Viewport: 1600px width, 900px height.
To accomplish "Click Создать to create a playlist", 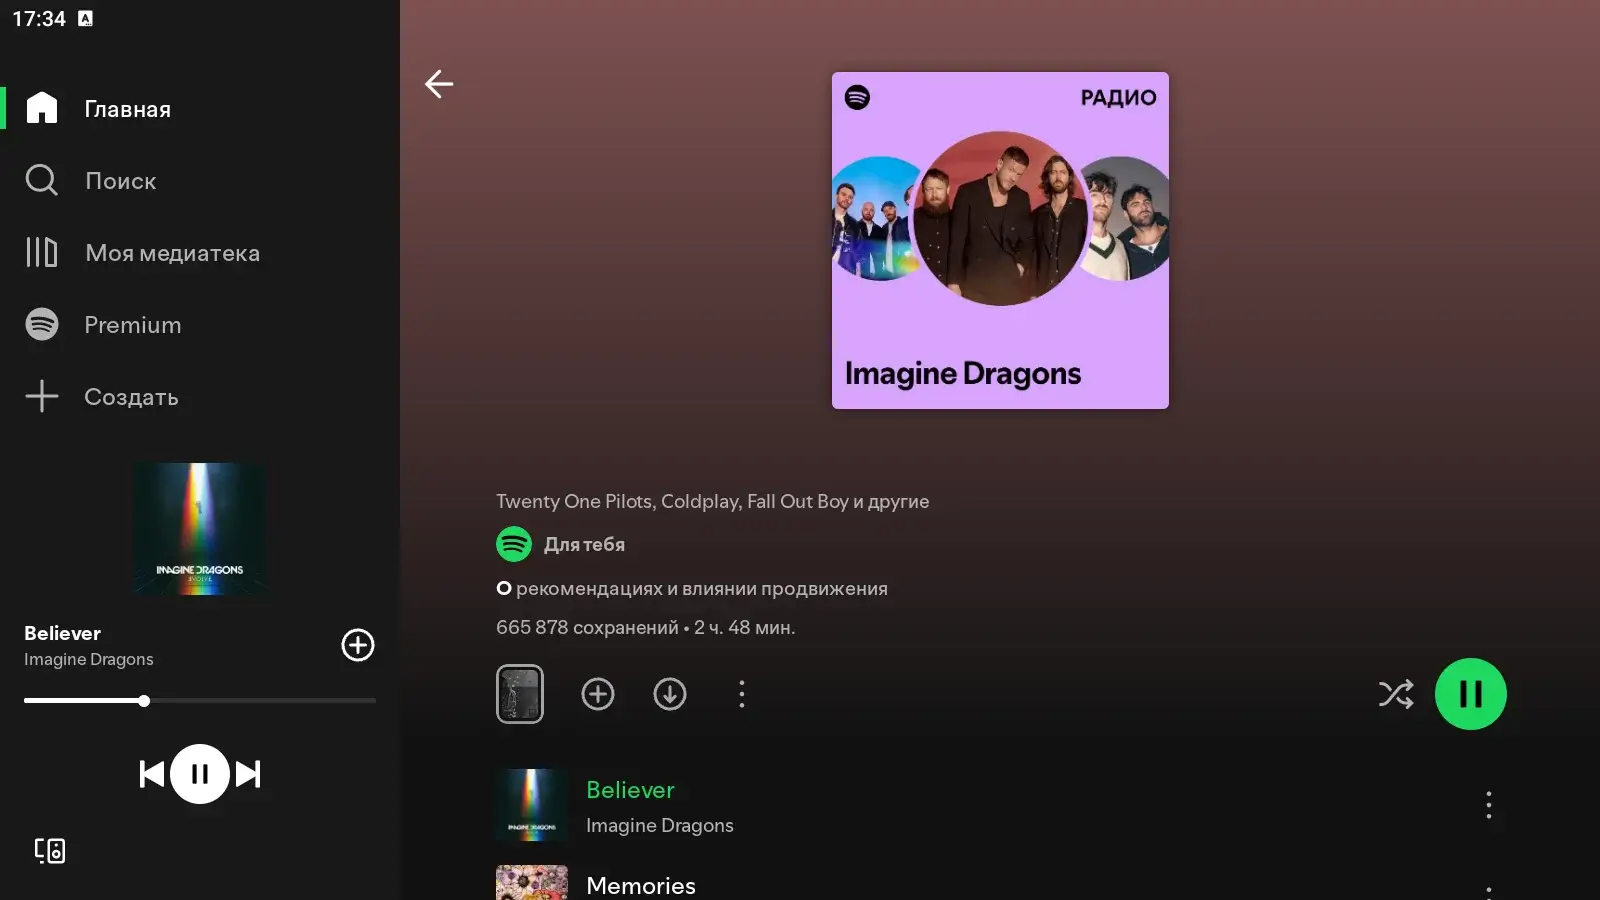I will [x=130, y=397].
